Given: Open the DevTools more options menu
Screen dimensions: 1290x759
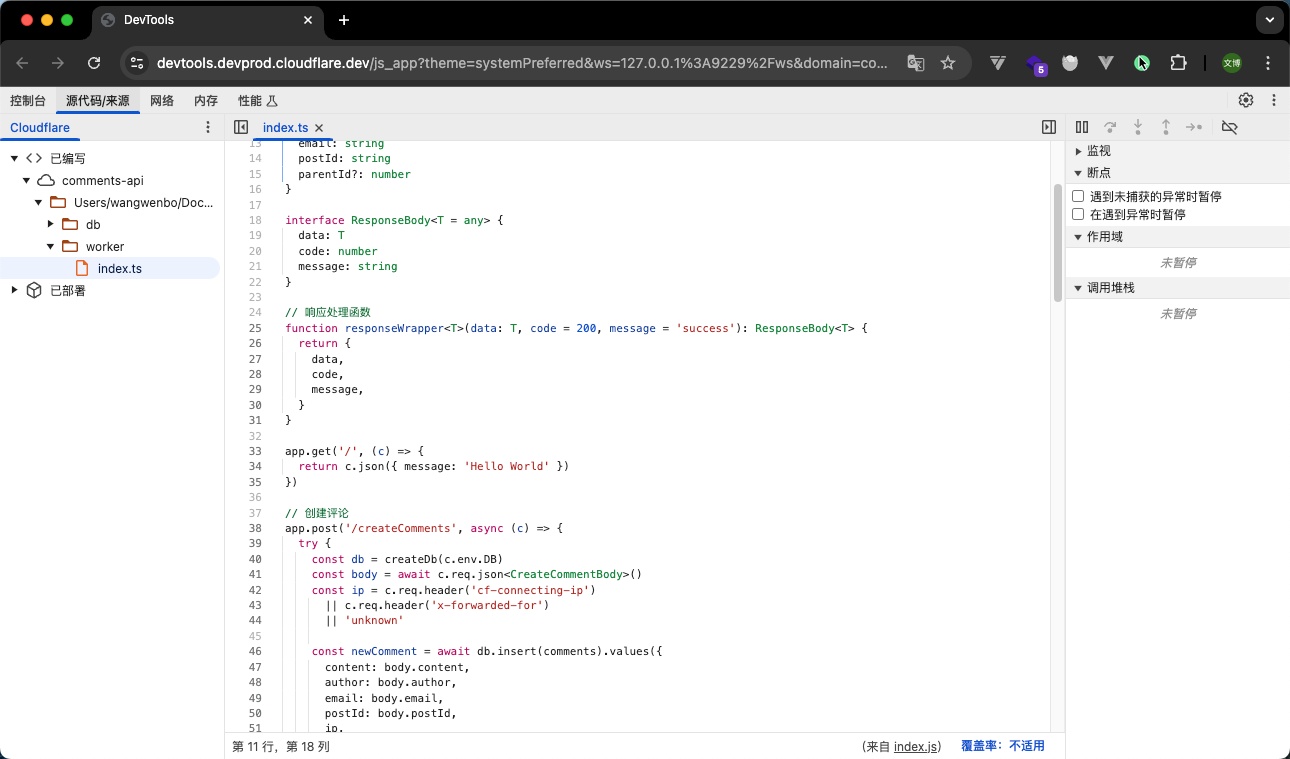Looking at the screenshot, I should [1274, 99].
